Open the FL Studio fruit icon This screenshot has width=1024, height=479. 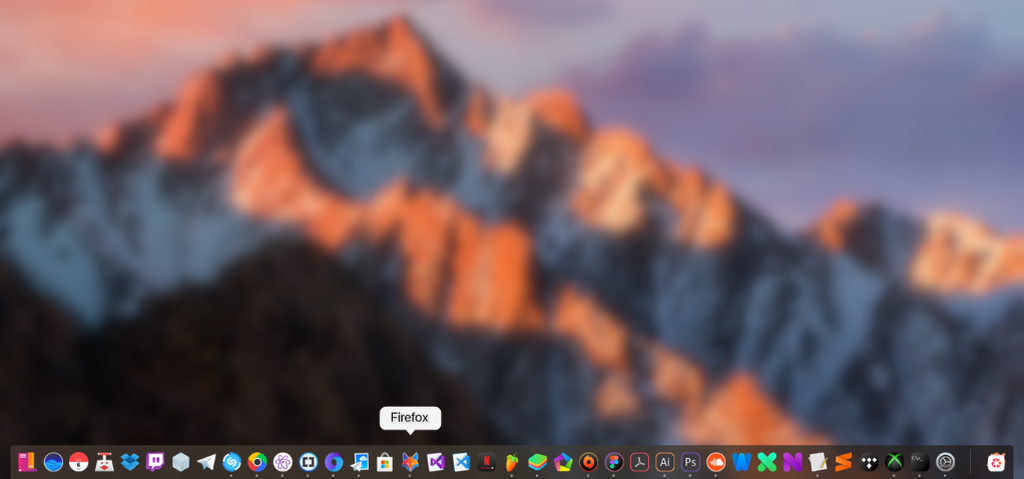[x=512, y=462]
